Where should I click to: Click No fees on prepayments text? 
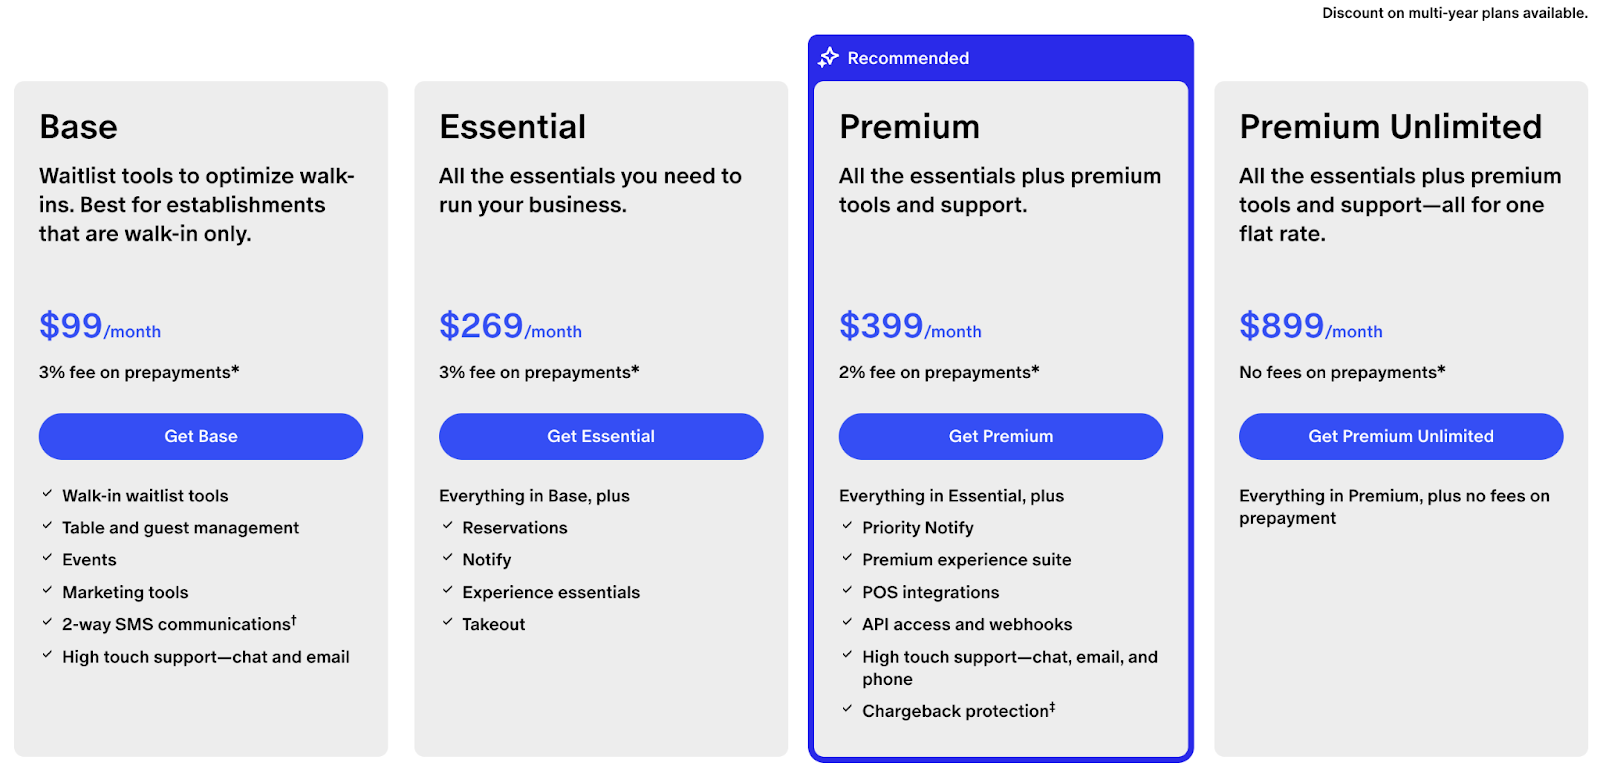coord(1342,372)
